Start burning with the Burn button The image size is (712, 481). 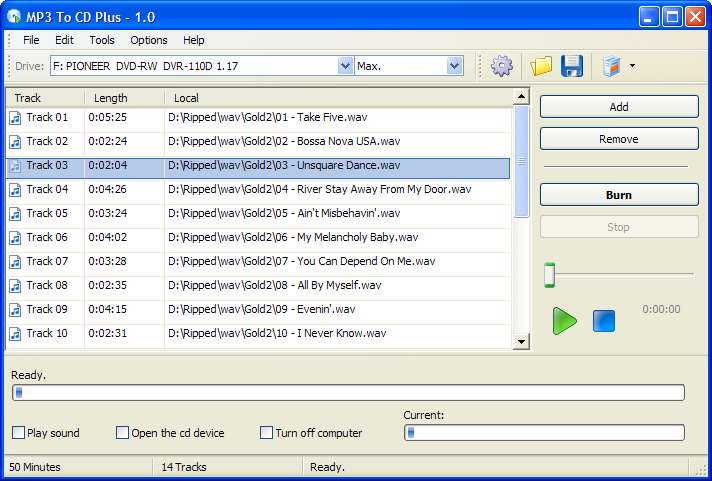(x=619, y=195)
